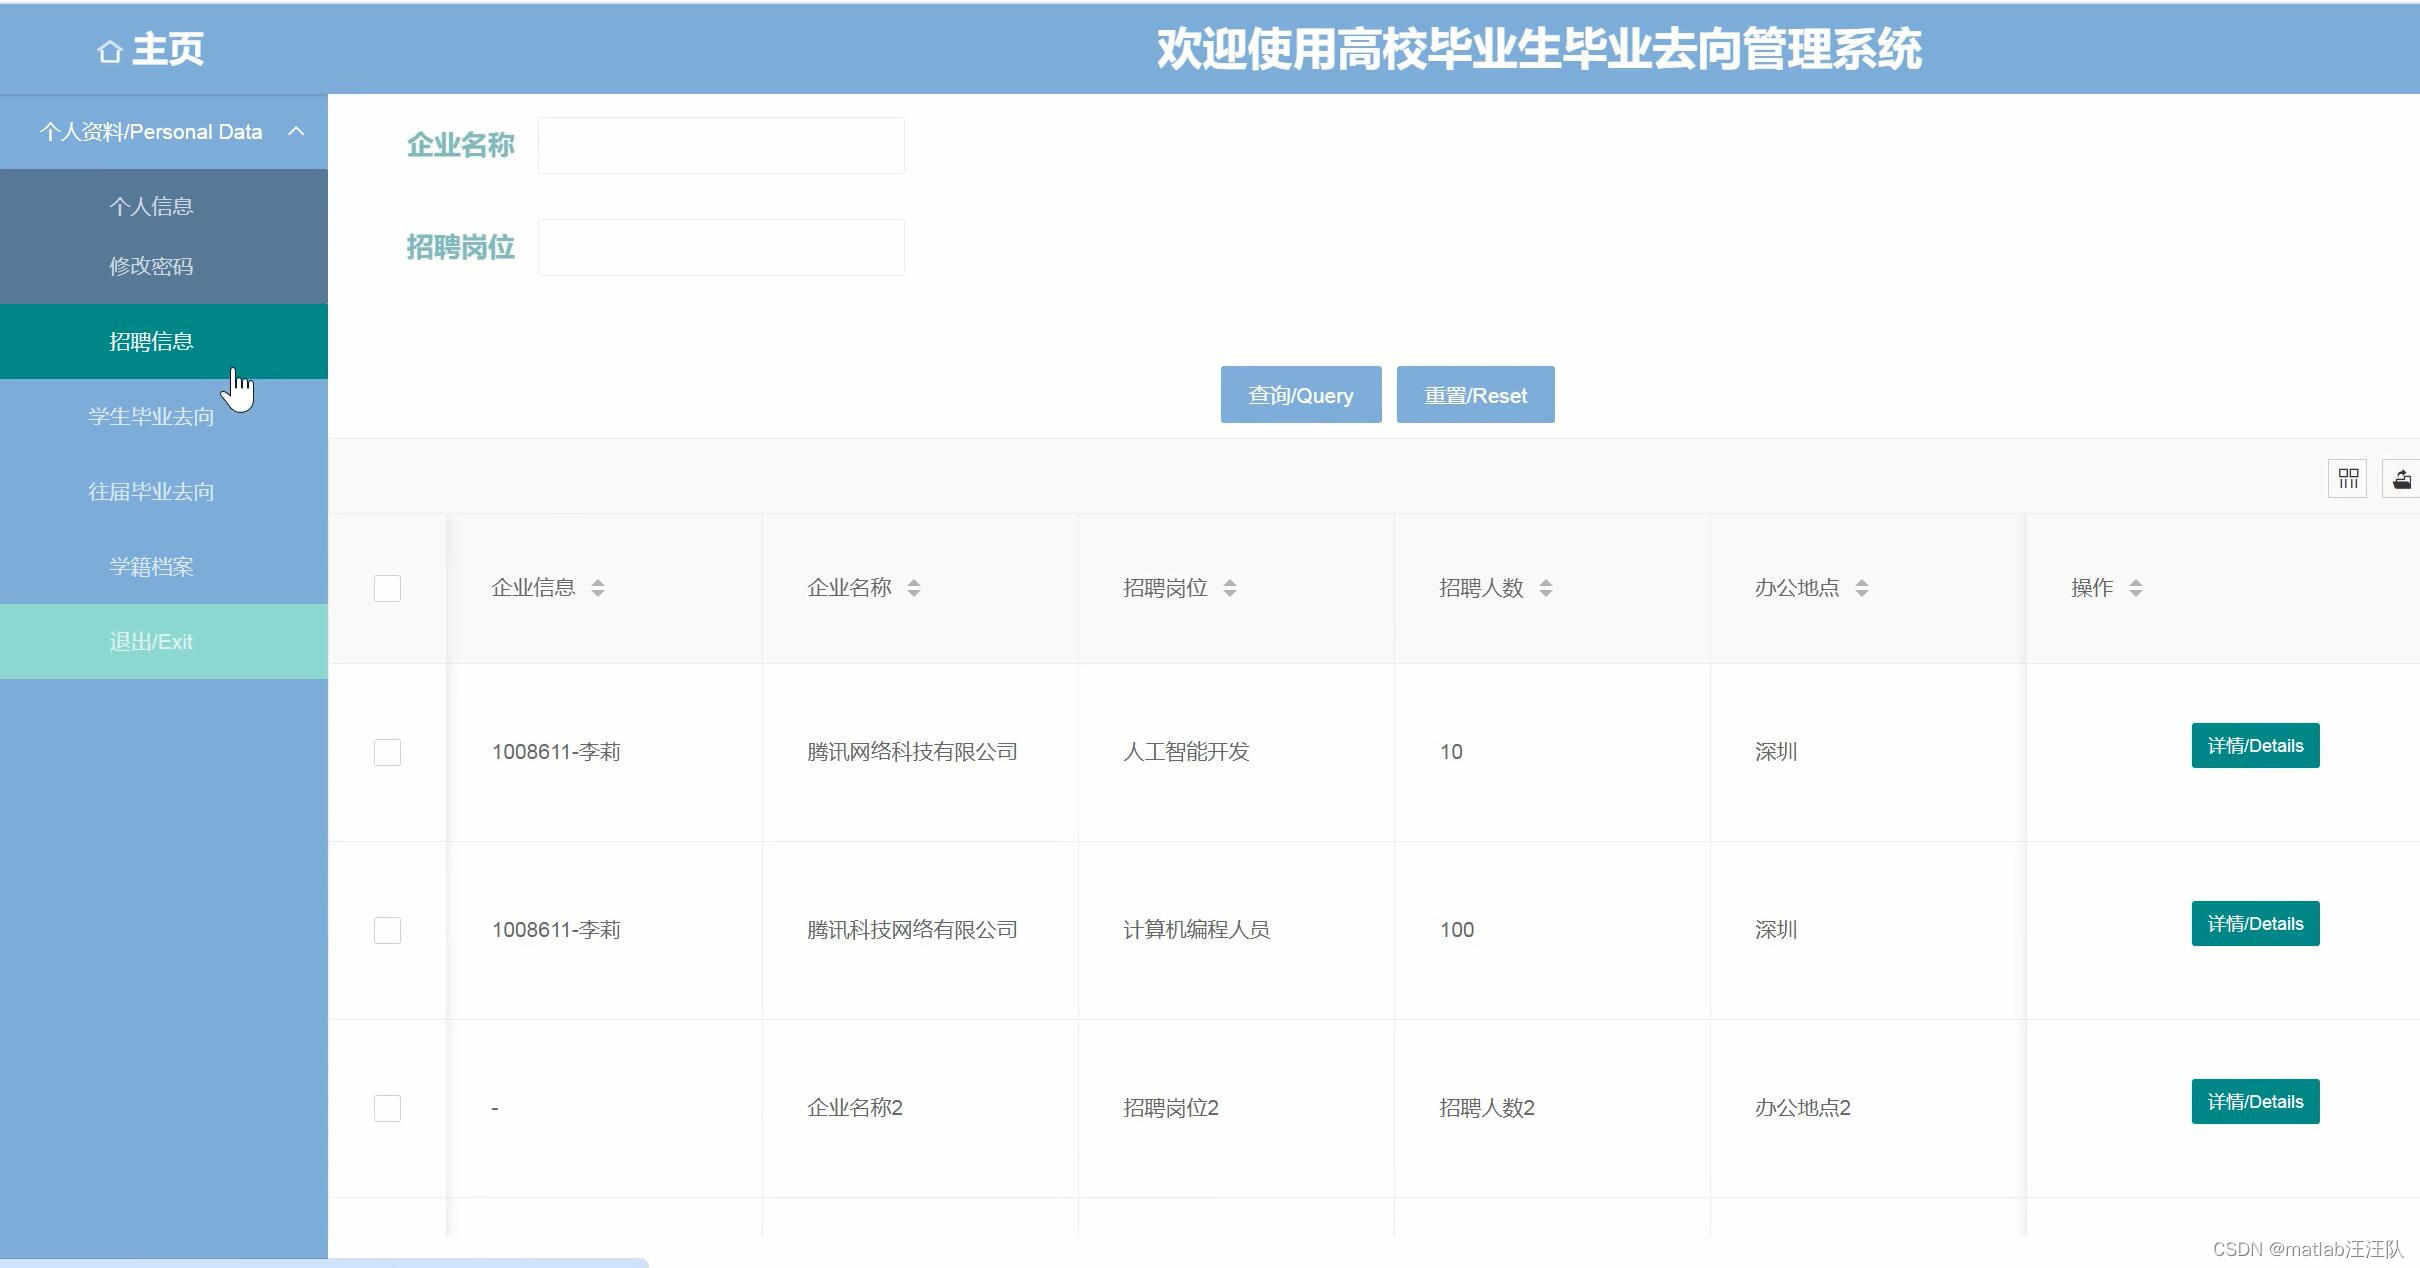Toggle the select-all header checkbox
This screenshot has width=2420, height=1268.
[387, 588]
